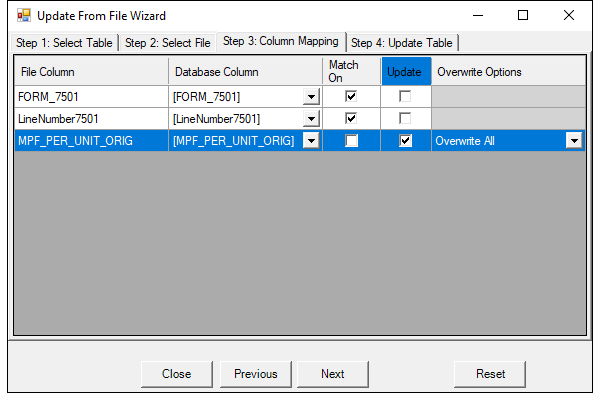Select the FORM_7501 file column cell
The width and height of the screenshot is (600, 400).
point(91,96)
